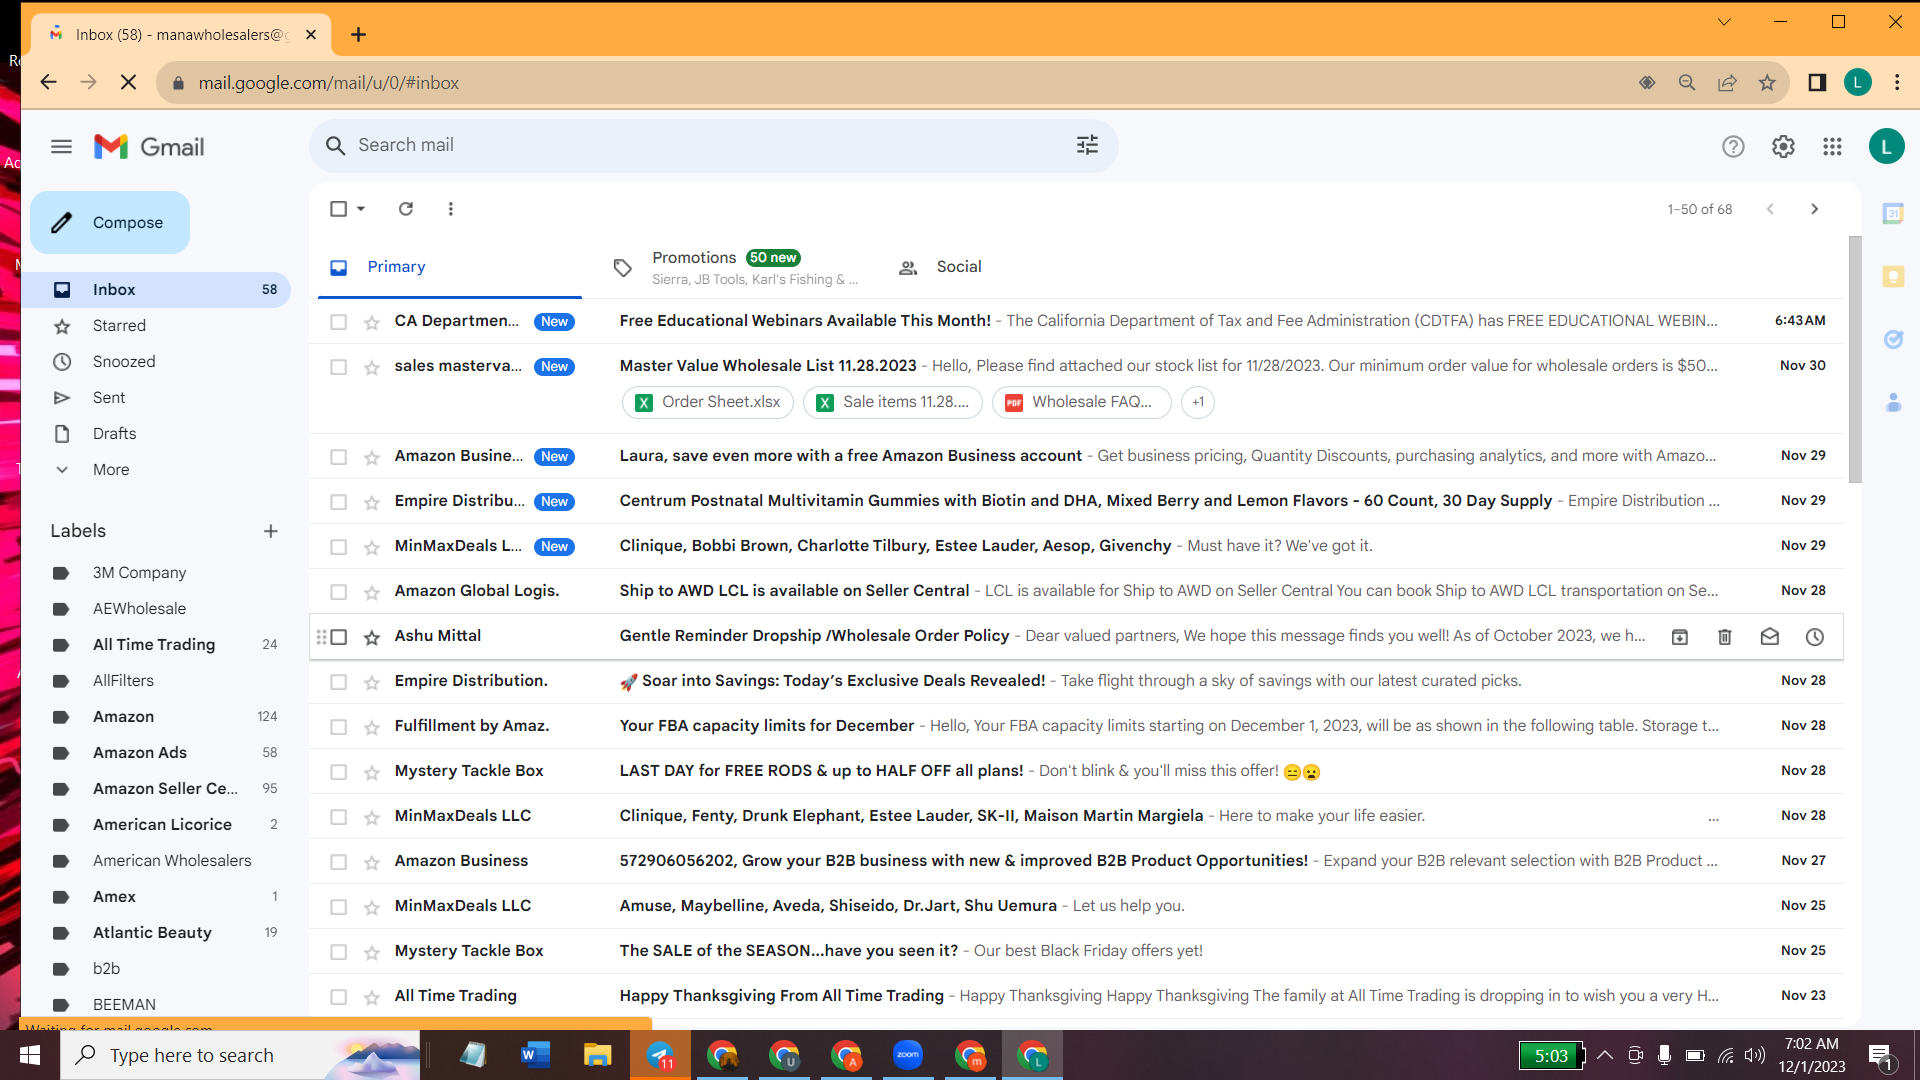
Task: Open Google apps grid
Action: tap(1832, 147)
